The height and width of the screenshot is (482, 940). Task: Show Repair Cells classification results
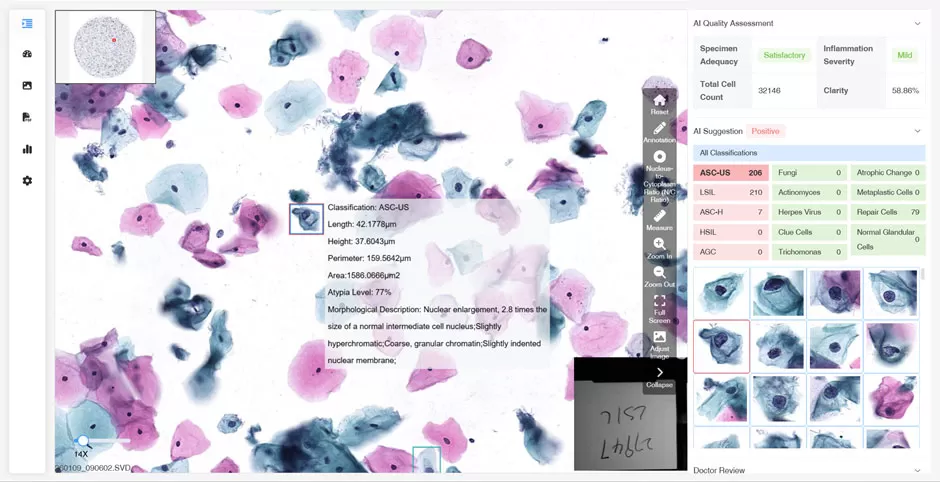(x=888, y=212)
